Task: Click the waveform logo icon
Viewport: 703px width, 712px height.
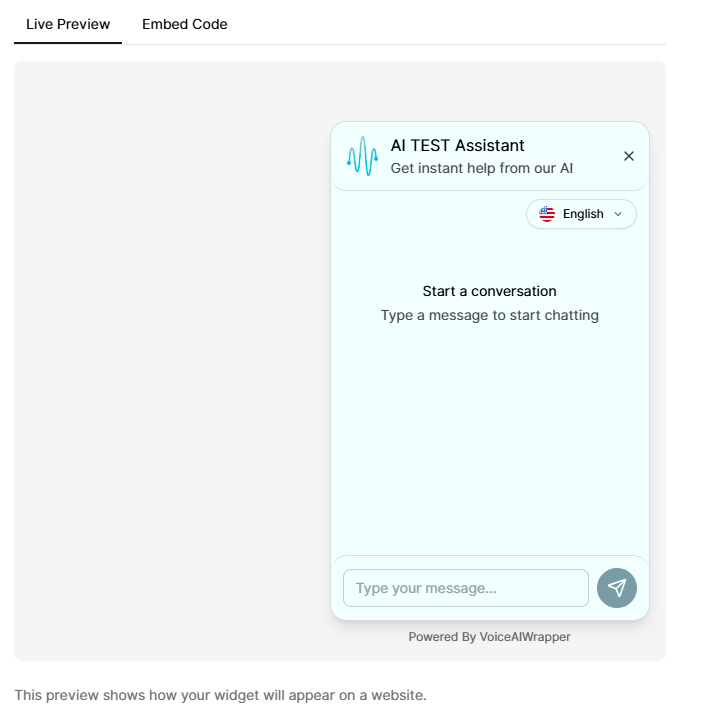Action: tap(362, 156)
